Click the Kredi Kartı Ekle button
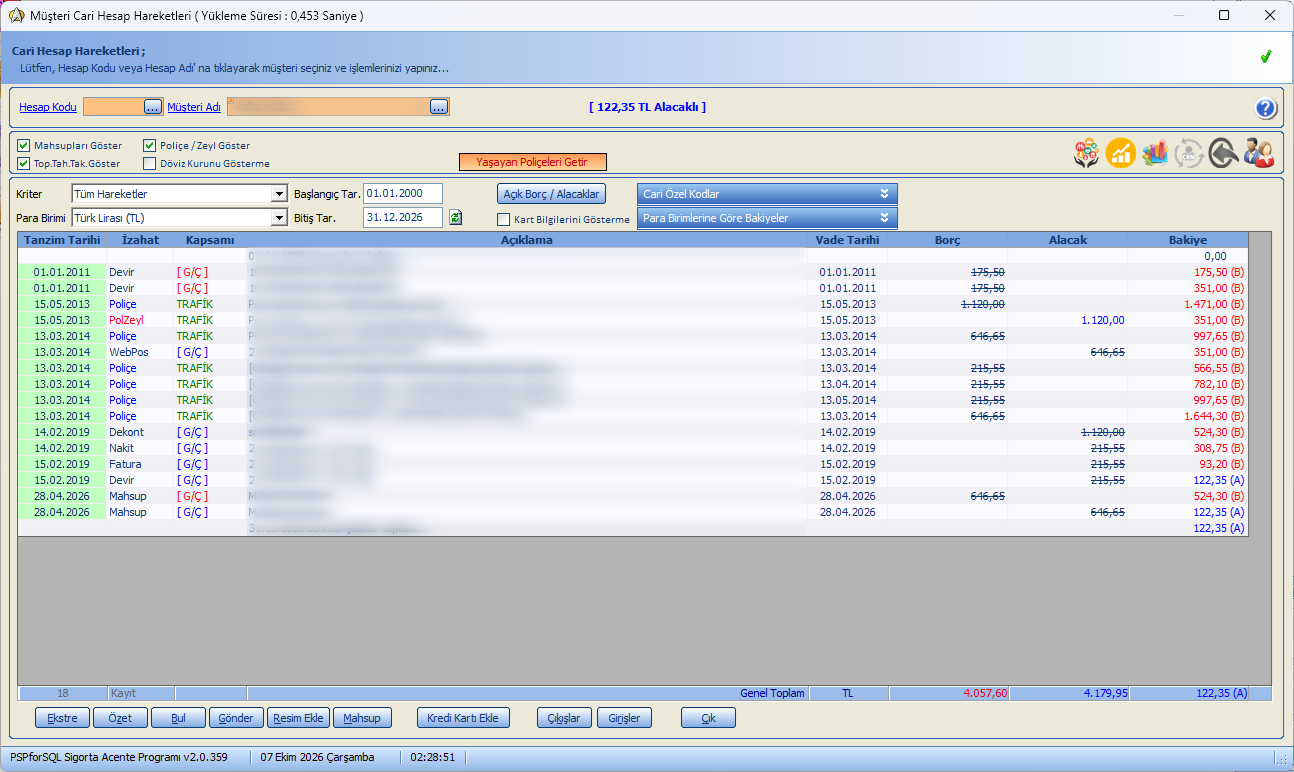The height and width of the screenshot is (772, 1294). 463,718
